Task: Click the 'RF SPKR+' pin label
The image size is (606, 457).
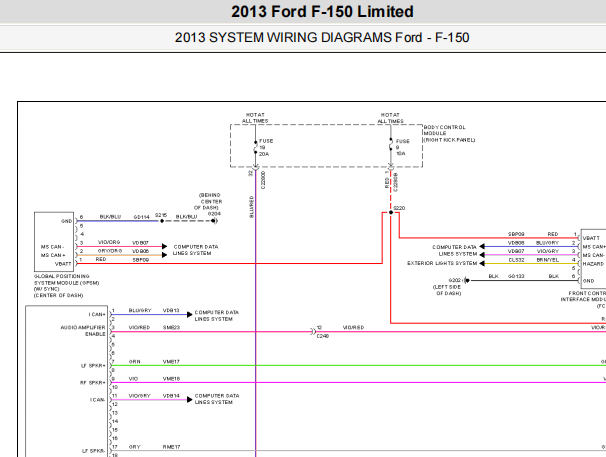Action: (x=93, y=383)
